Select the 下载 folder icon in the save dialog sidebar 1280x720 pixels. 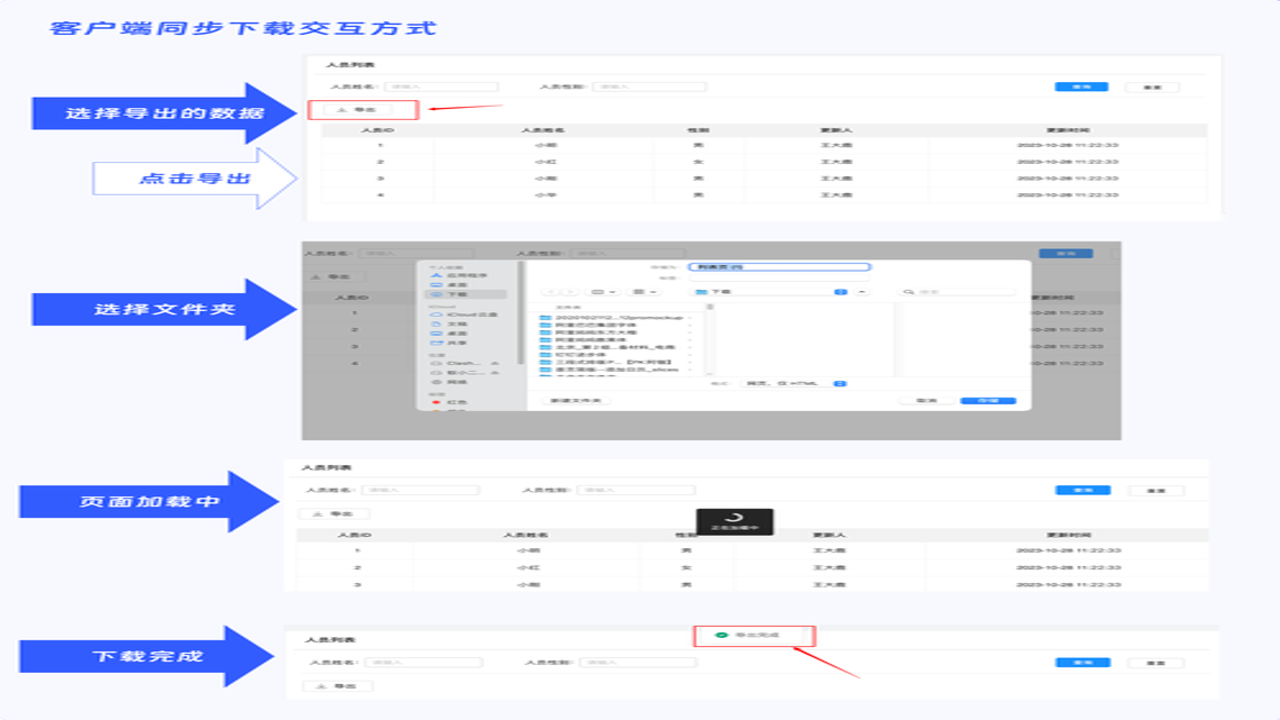pos(435,295)
